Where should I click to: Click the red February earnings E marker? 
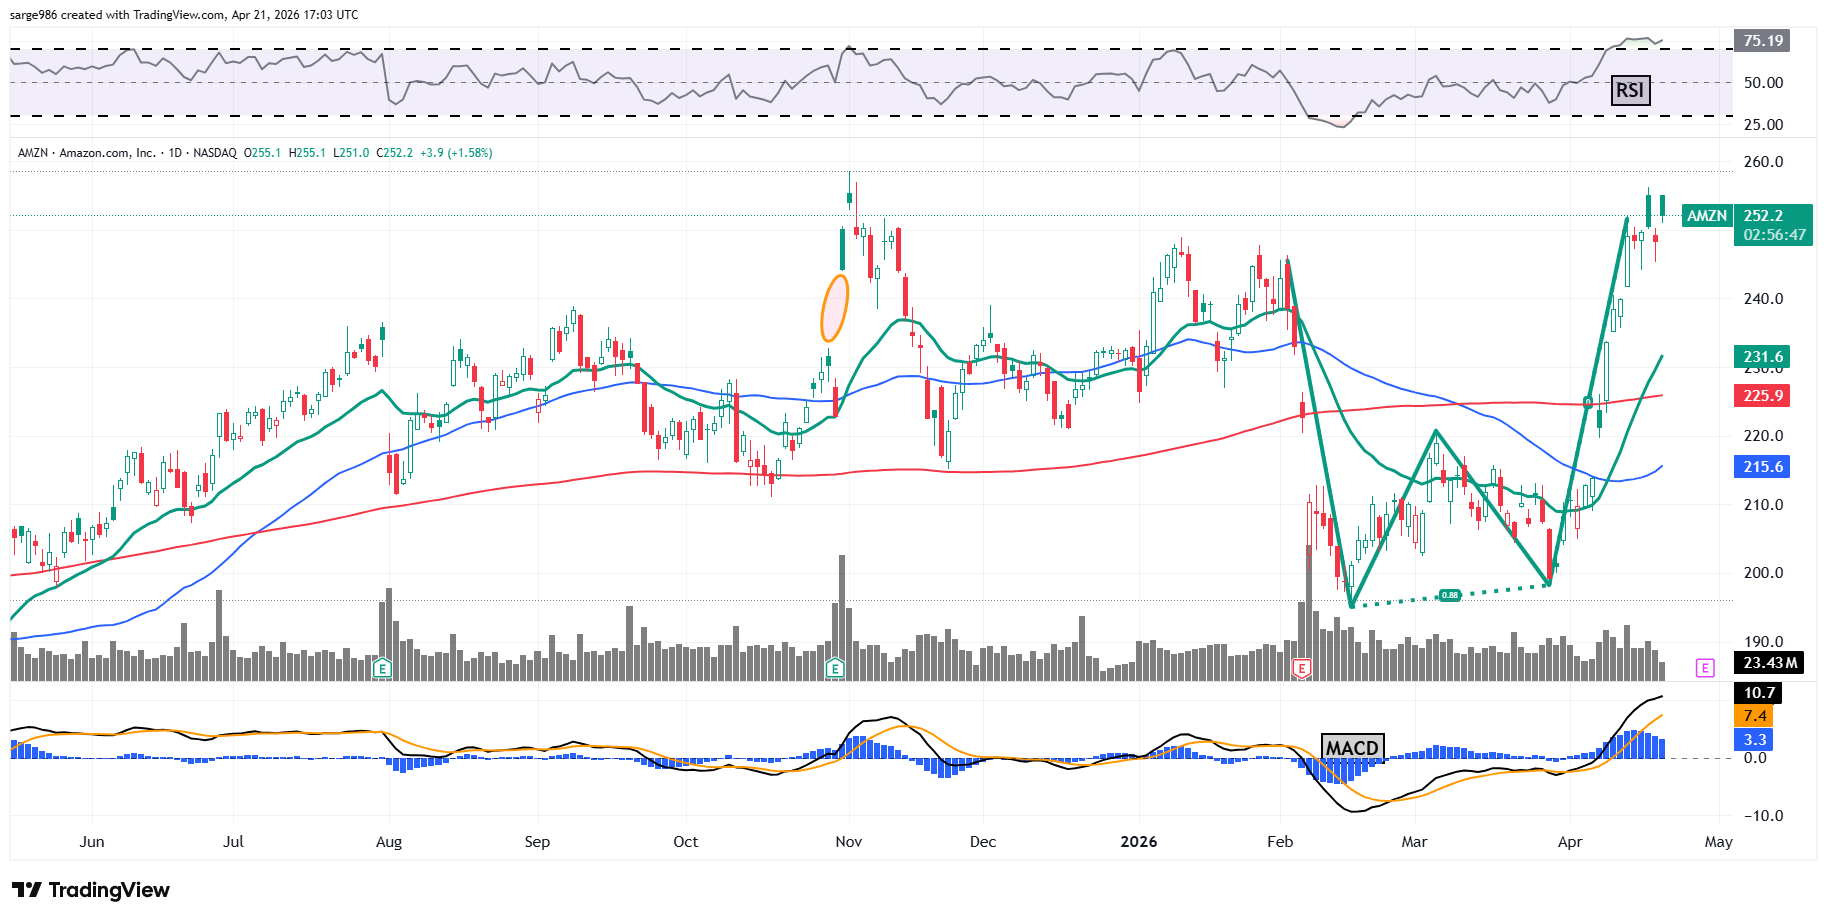[x=1301, y=668]
